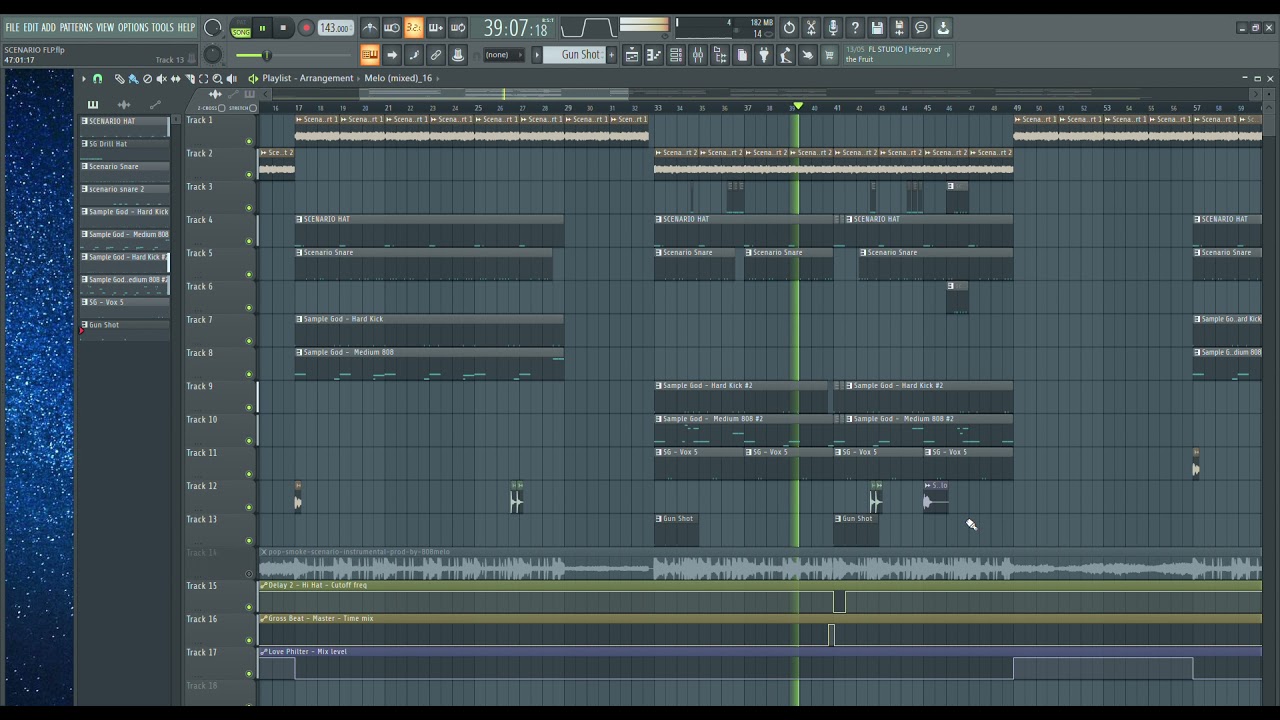Open the Channel rack icon
Viewport: 1280px width, 720px height.
point(675,55)
